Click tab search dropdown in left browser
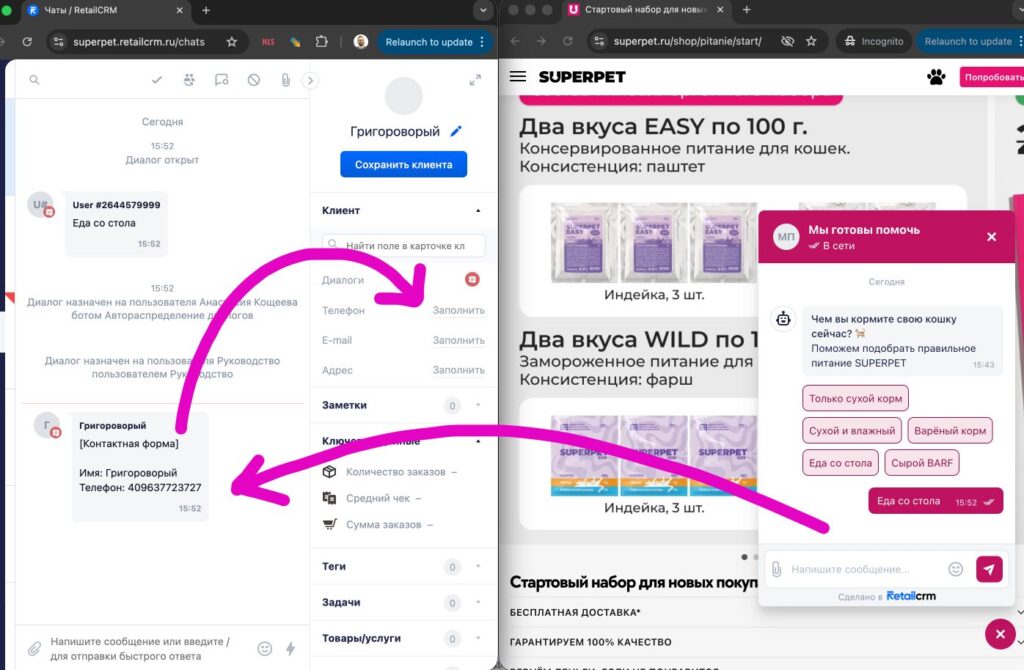Viewport: 1024px width, 670px height. click(x=483, y=10)
